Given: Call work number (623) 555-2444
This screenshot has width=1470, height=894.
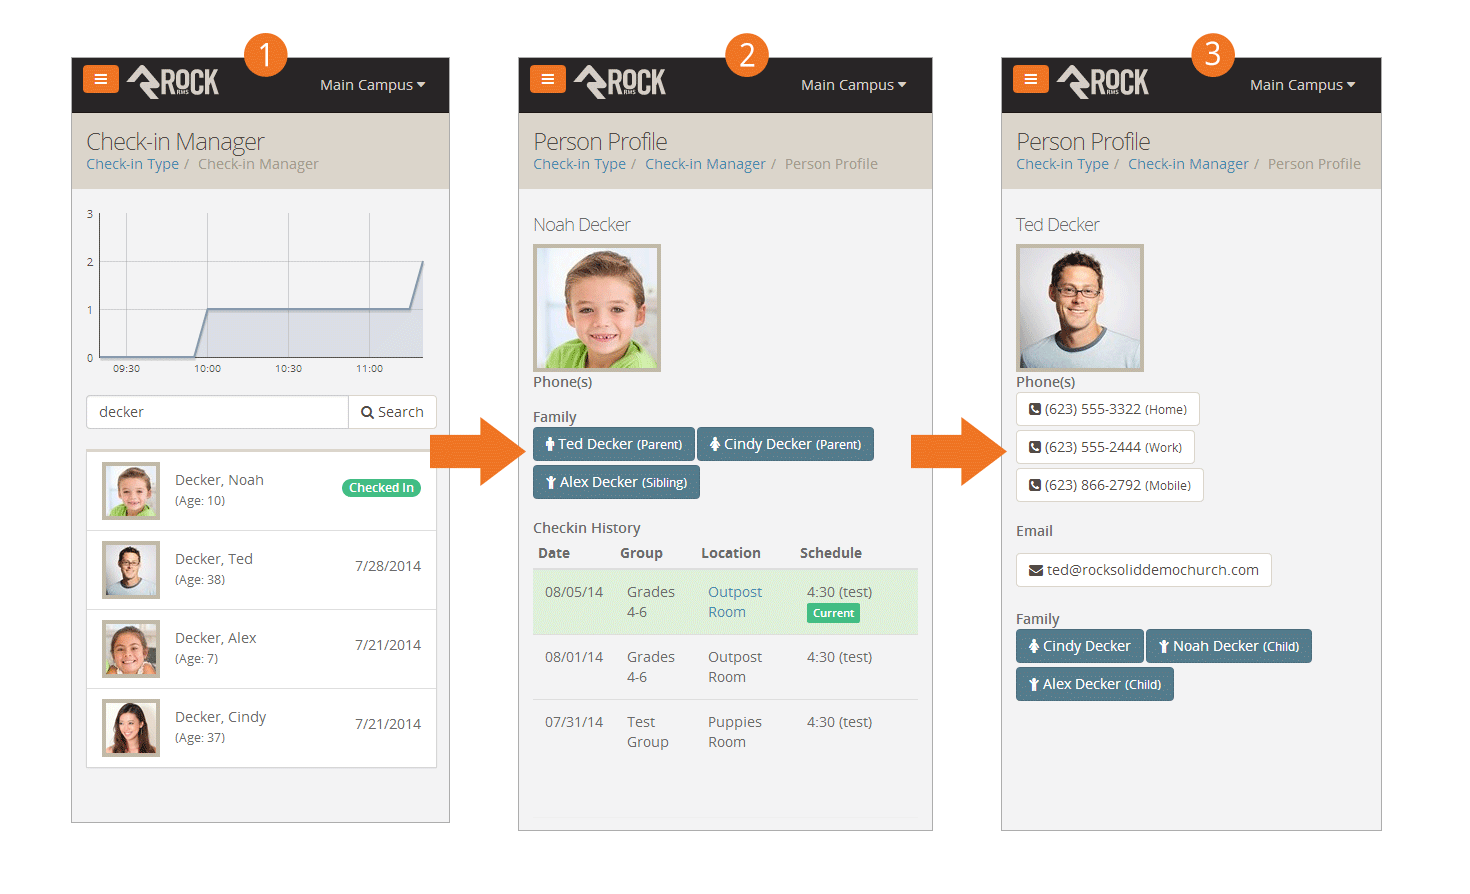Looking at the screenshot, I should (1105, 447).
